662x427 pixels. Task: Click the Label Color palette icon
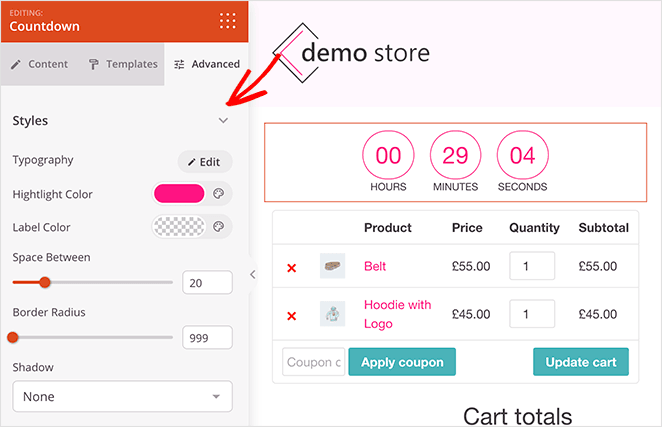coord(219,227)
